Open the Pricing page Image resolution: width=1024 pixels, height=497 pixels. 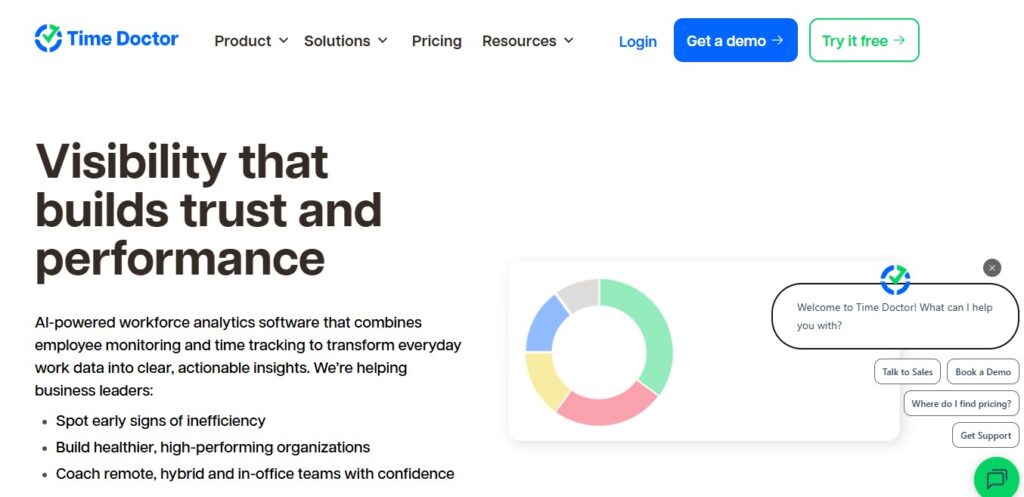pyautogui.click(x=436, y=41)
